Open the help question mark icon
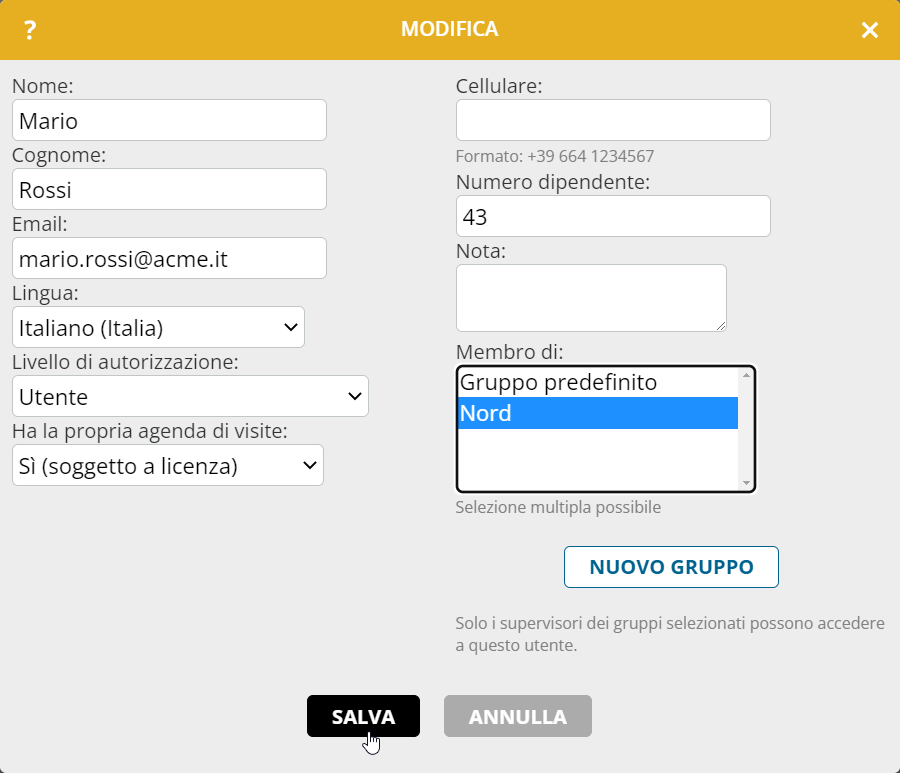This screenshot has width=900, height=773. [x=30, y=30]
